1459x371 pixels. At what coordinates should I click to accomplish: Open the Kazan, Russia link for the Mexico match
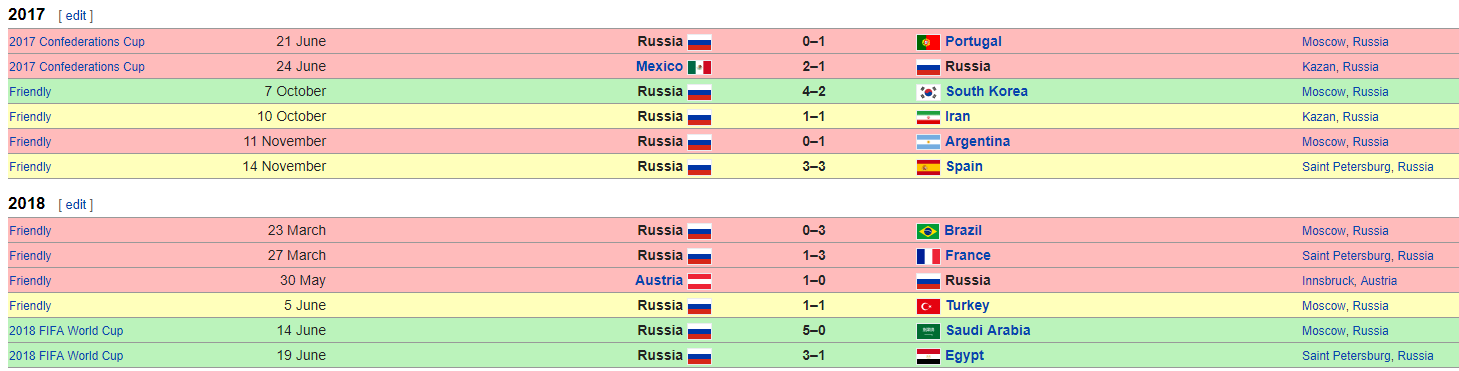click(1340, 67)
